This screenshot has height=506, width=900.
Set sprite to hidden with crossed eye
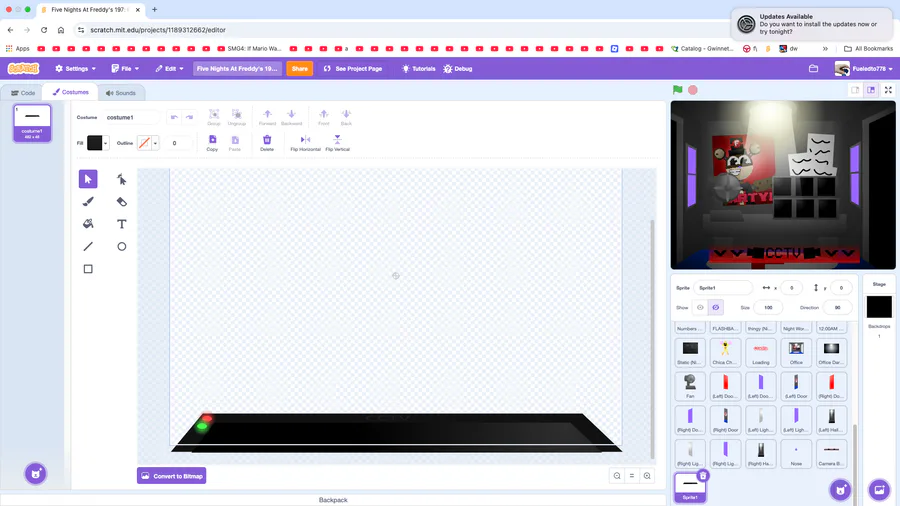[716, 308]
